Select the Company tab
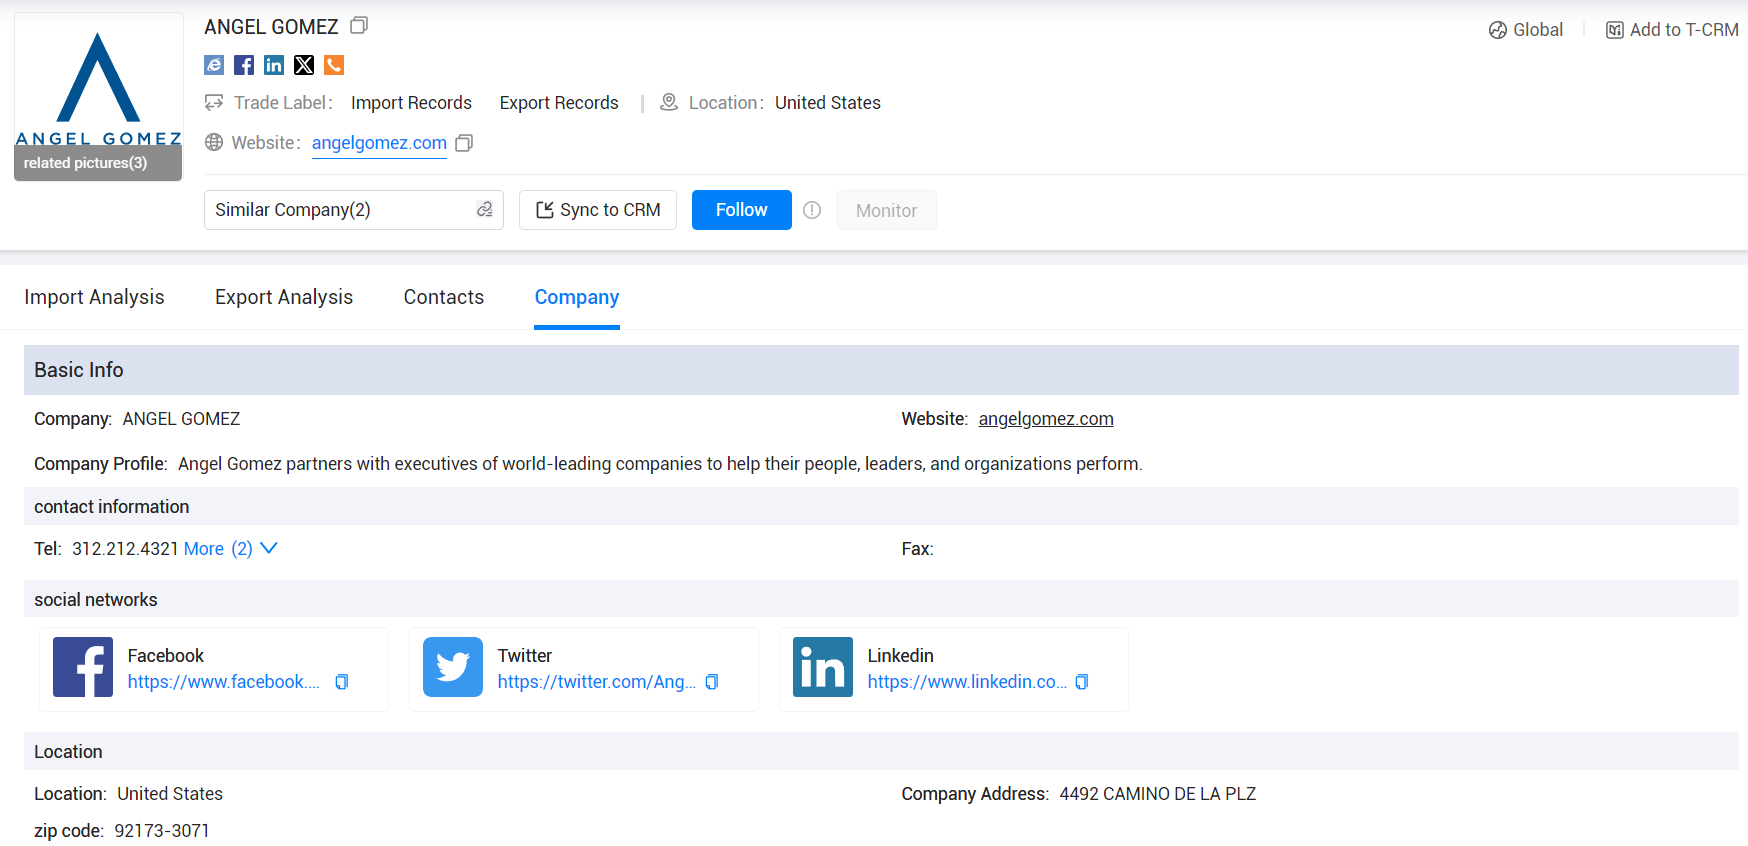1748x846 pixels. point(577,297)
